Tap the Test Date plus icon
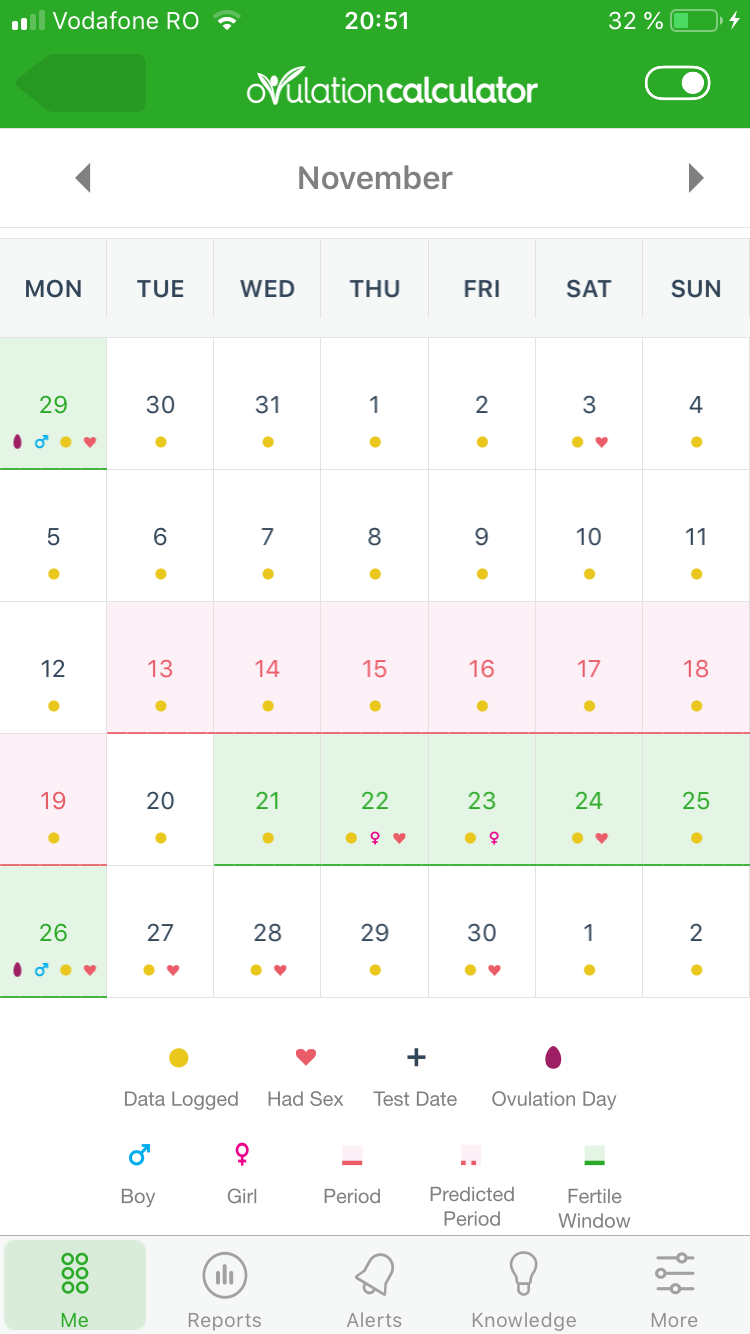Image resolution: width=750 pixels, height=1334 pixels. [416, 1057]
